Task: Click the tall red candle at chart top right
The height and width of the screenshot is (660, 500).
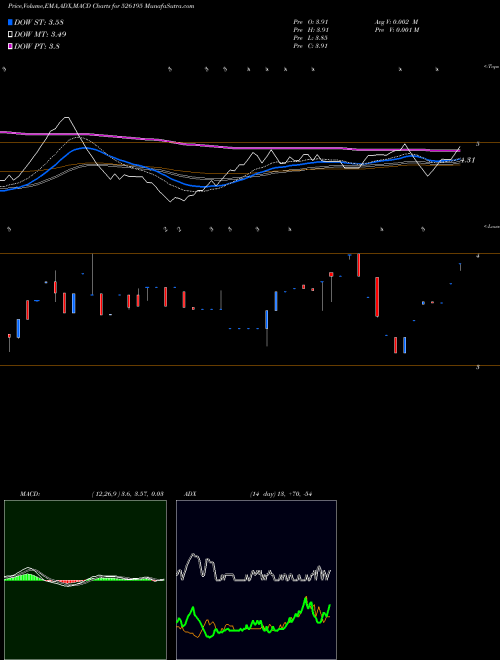Action: [359, 265]
